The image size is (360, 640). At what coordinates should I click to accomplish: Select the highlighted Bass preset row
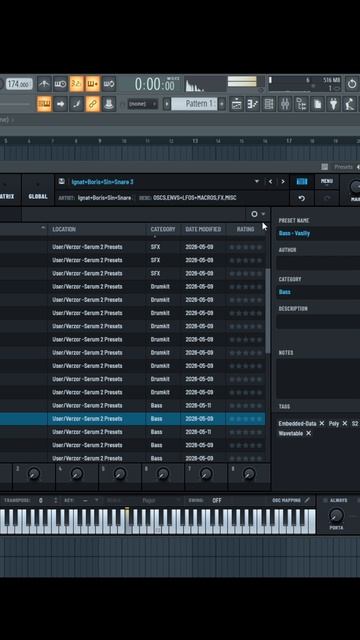(133, 419)
